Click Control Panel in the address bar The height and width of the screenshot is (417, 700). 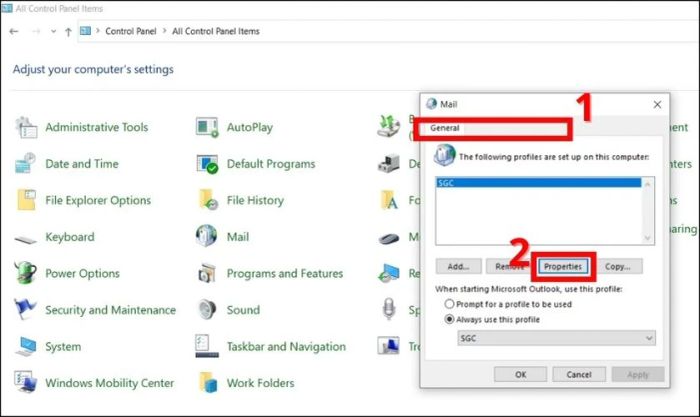tap(131, 31)
